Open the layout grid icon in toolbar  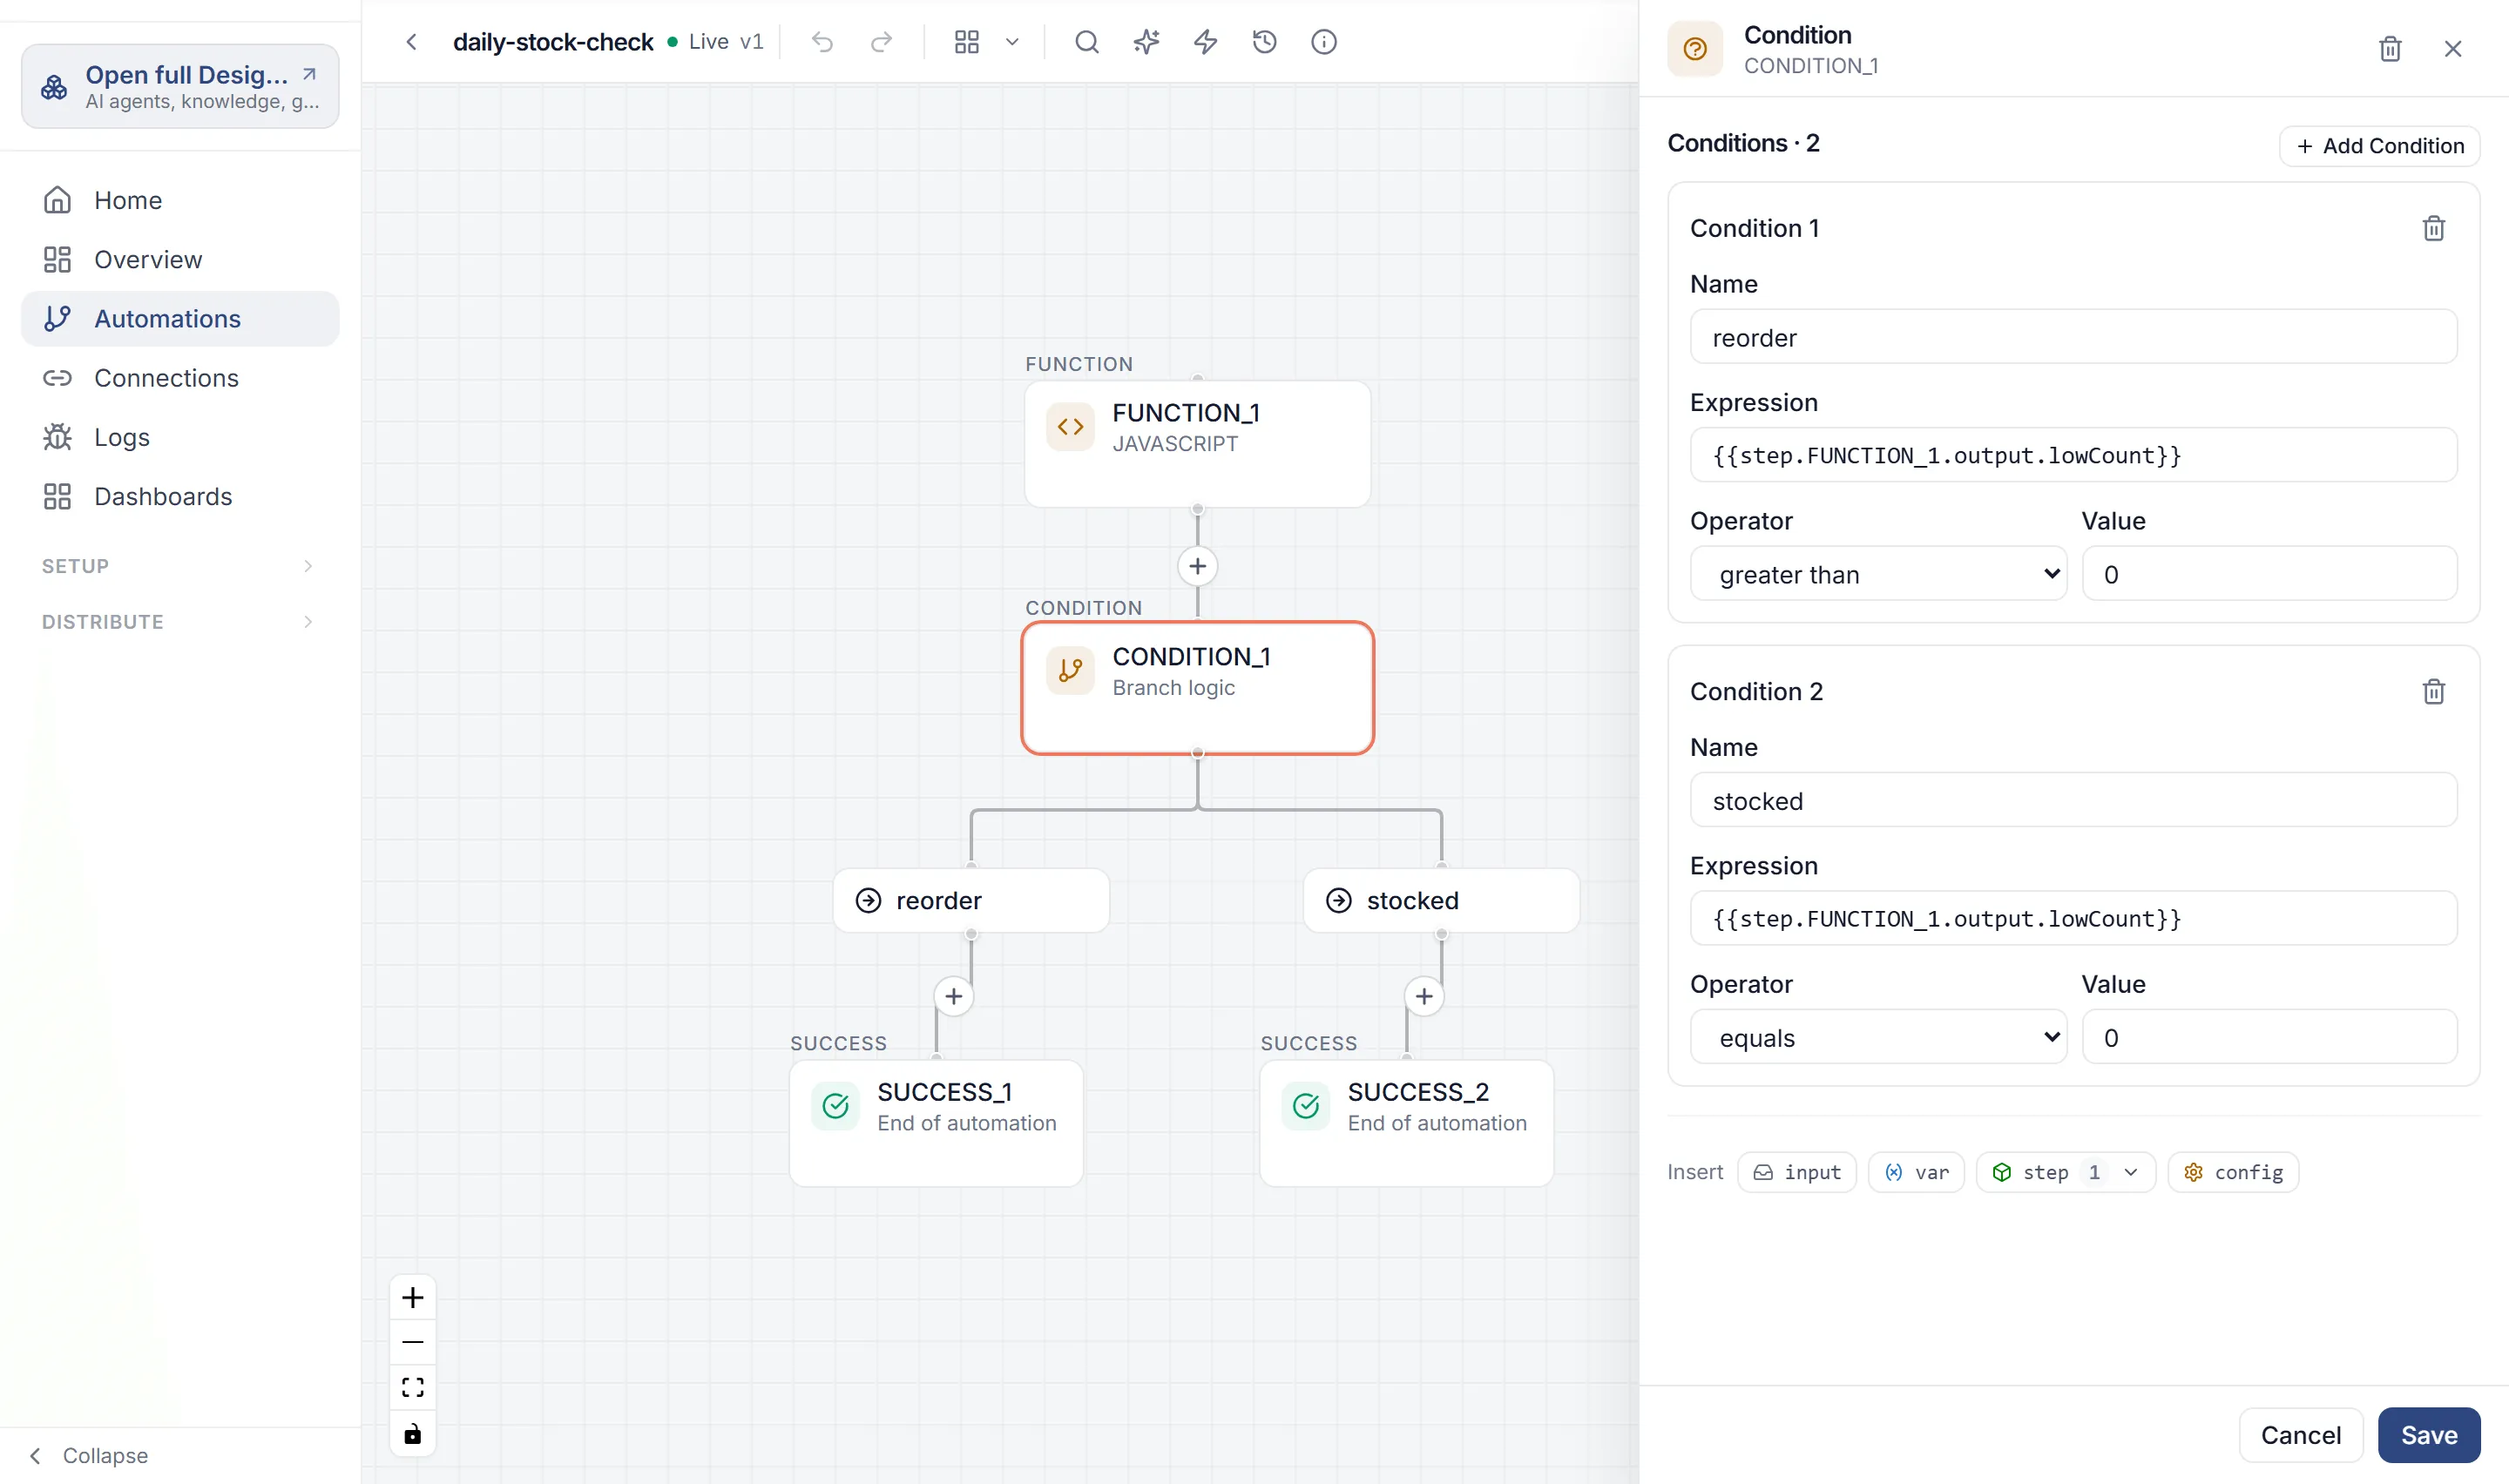966,42
